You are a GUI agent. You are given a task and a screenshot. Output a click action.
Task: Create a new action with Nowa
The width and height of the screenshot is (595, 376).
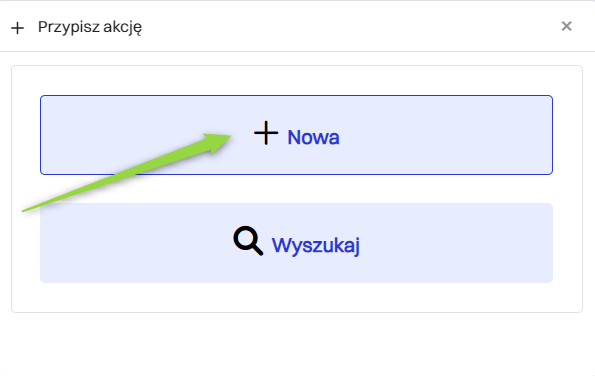click(x=296, y=135)
